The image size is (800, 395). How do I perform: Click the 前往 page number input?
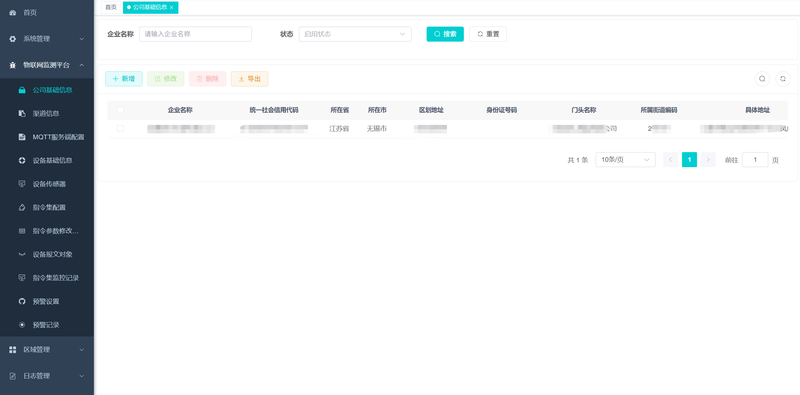(x=755, y=160)
